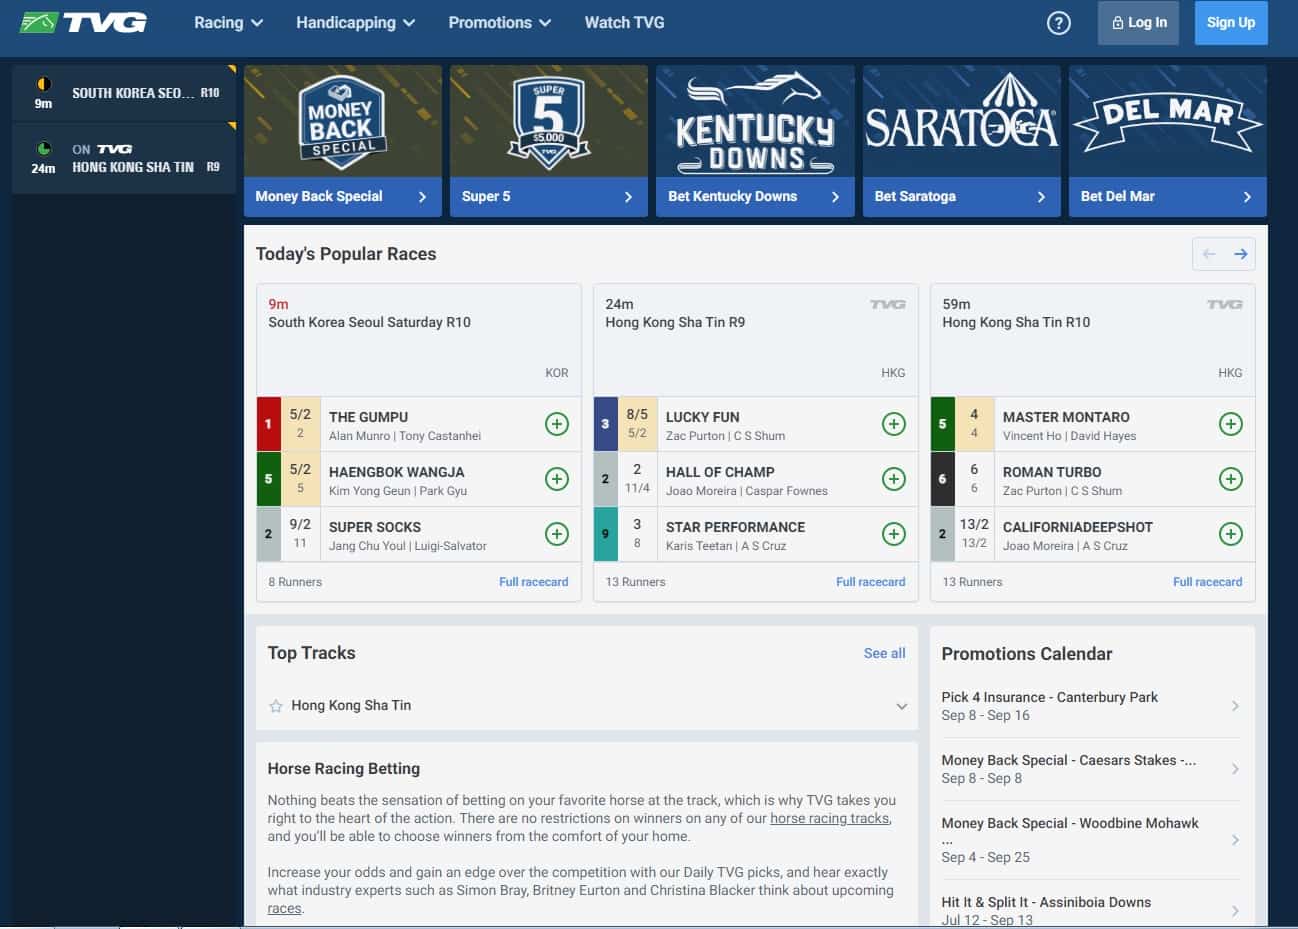Image resolution: width=1298 pixels, height=929 pixels.
Task: Click Pick 4 Insurance - Canterbury Park
Action: click(x=1049, y=697)
